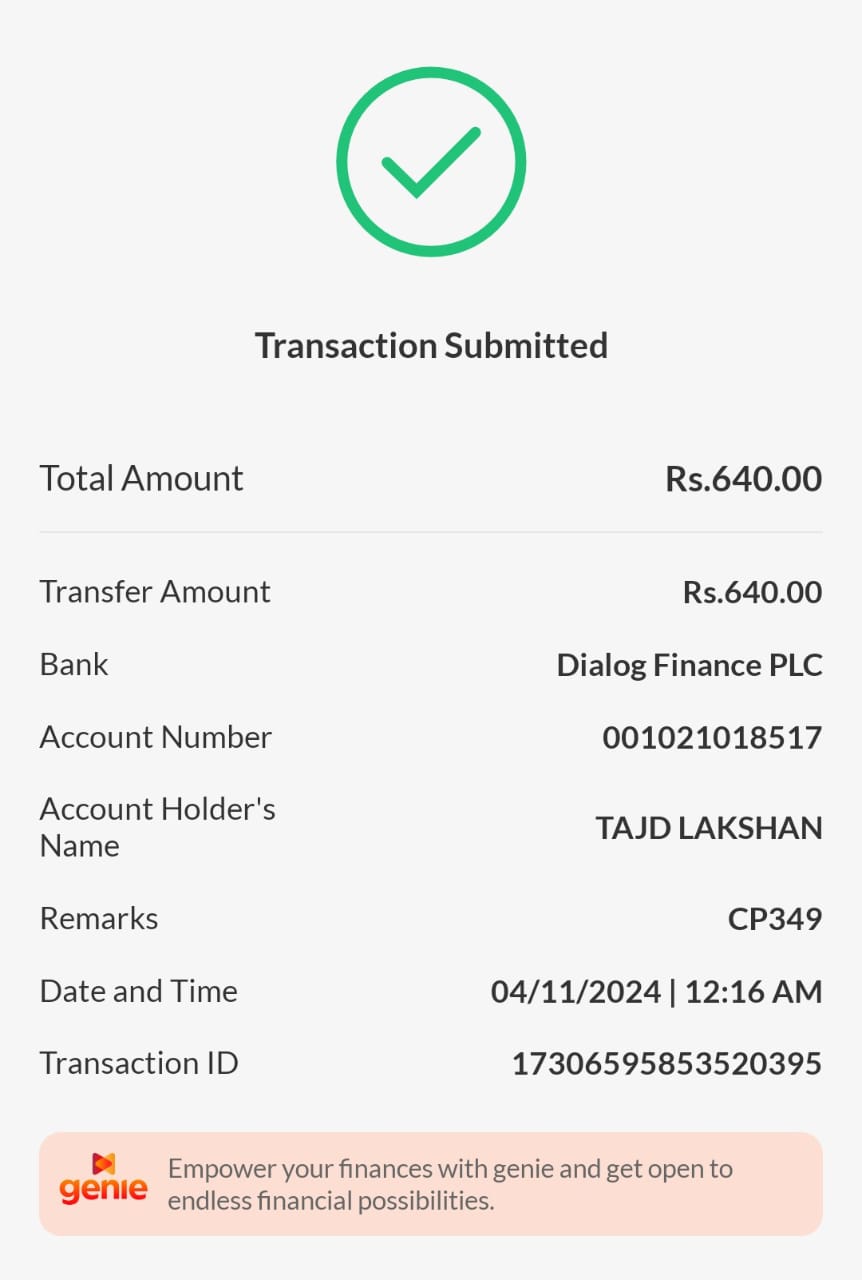Select the Transfer Amount value Rs.640.00
Screen dimensions: 862x1280
[752, 592]
